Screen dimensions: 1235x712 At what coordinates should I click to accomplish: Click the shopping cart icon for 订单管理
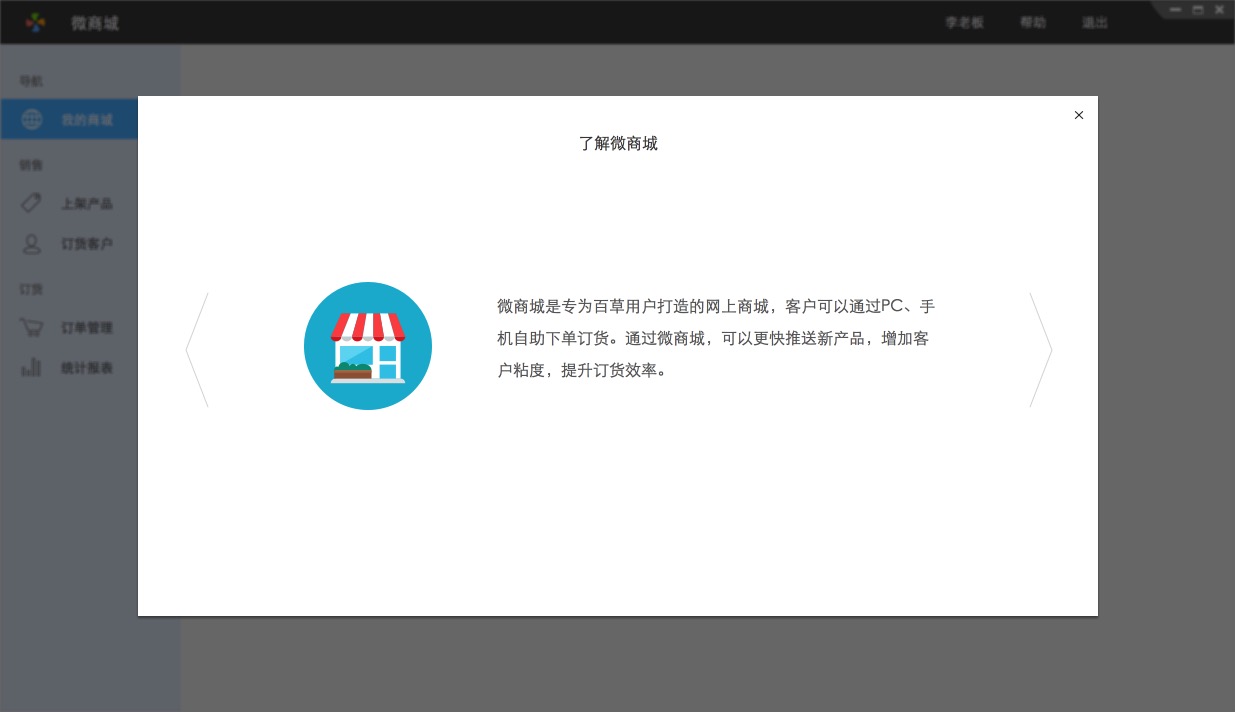32,327
